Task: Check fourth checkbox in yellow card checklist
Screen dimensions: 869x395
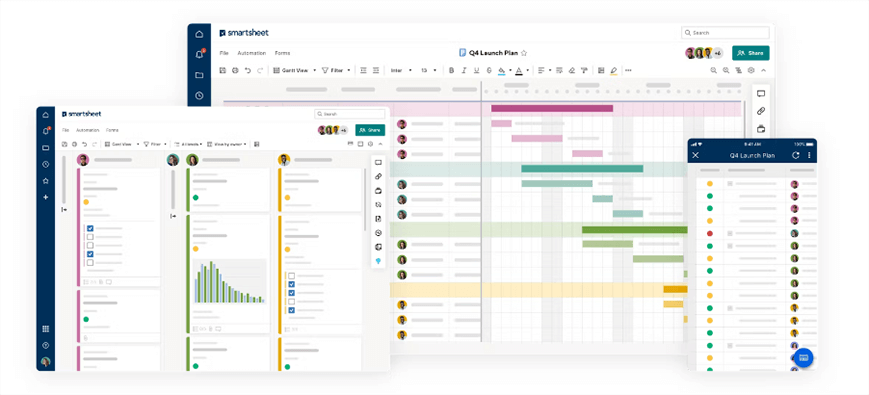Action: coord(292,301)
